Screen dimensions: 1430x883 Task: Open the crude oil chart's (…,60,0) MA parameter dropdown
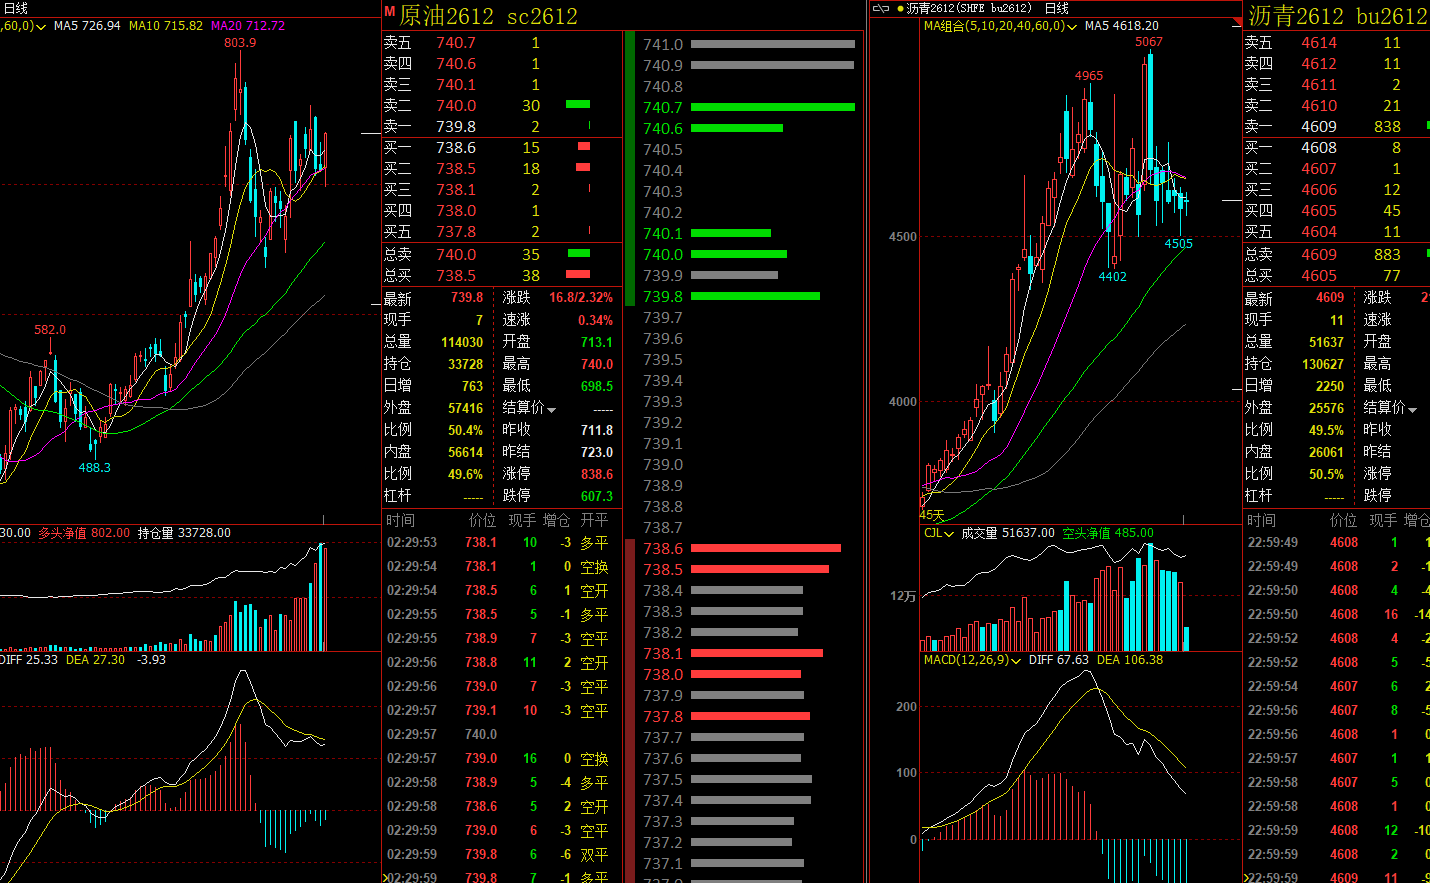(x=41, y=26)
